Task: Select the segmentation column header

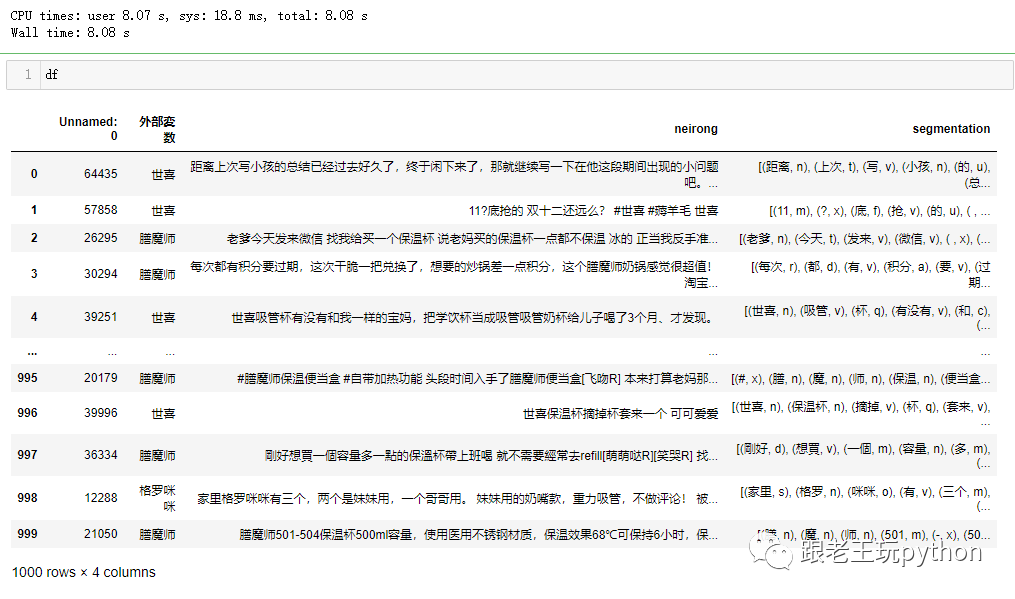Action: 950,129
